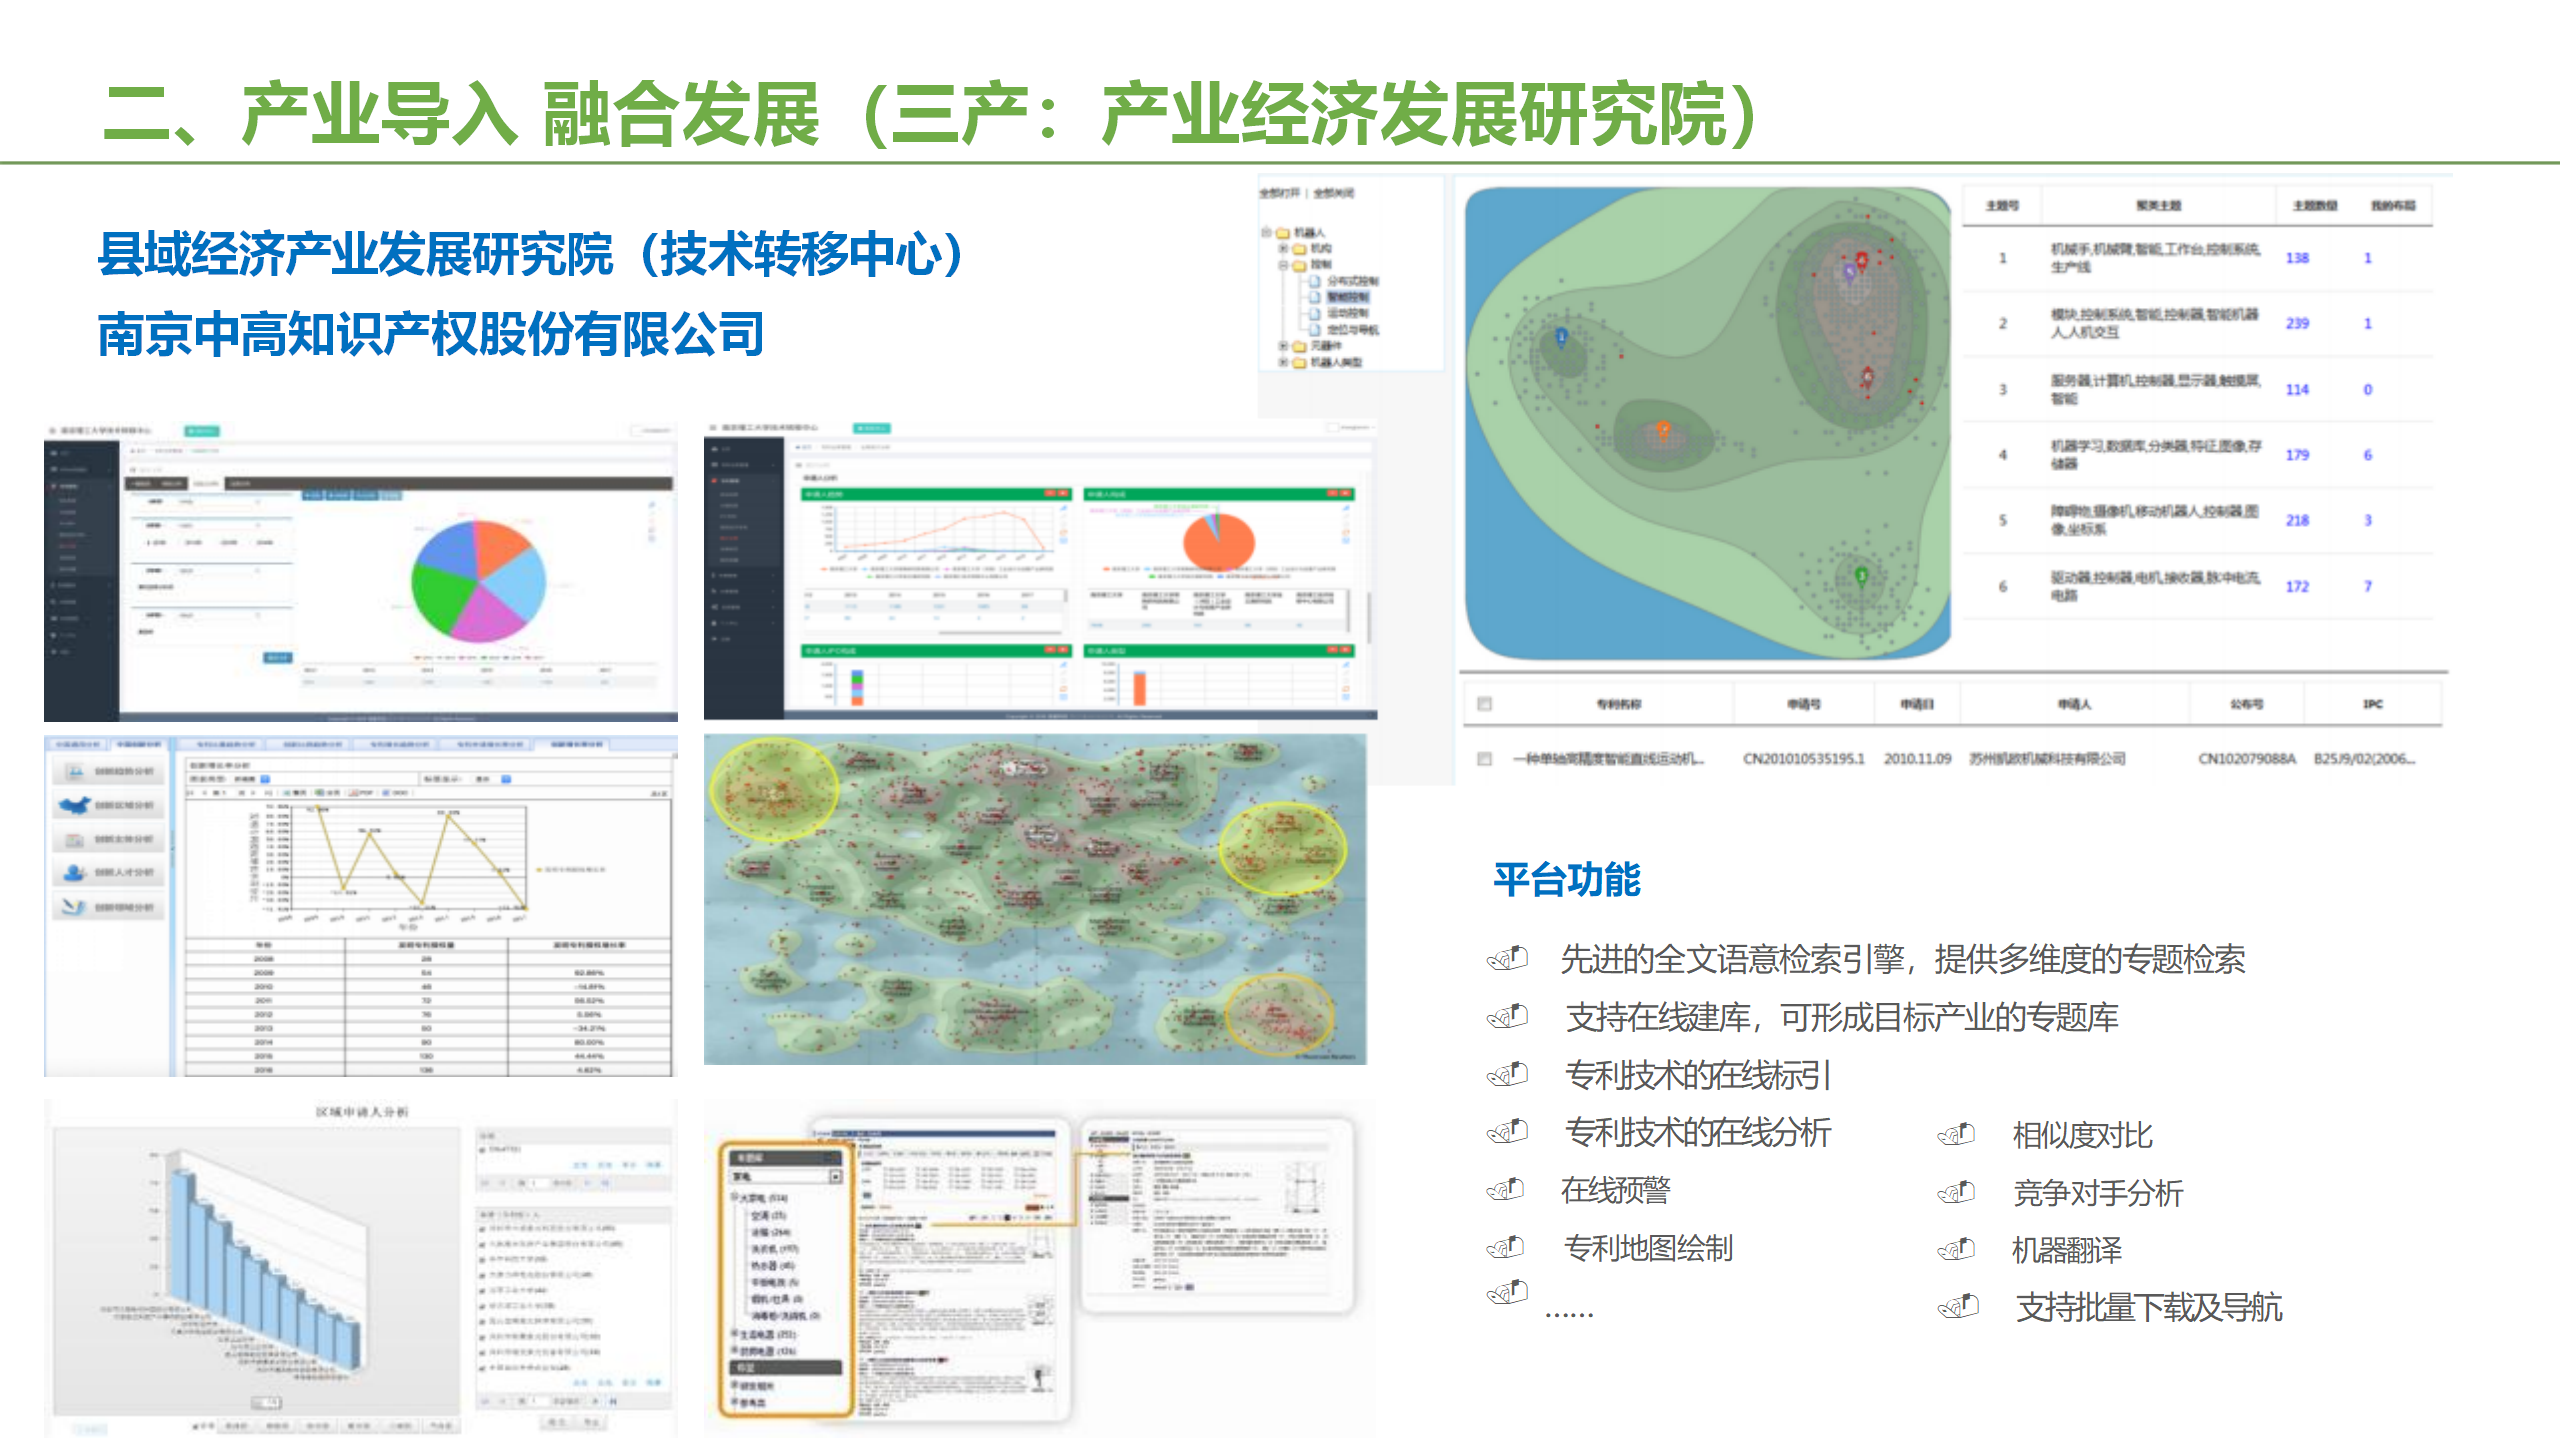
Task: Expand the 机器人类型 tree node
Action: click(1283, 363)
